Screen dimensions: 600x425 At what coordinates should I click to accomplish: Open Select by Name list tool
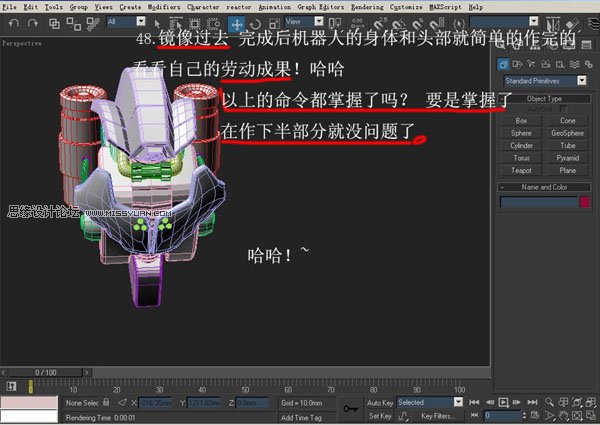pos(176,24)
